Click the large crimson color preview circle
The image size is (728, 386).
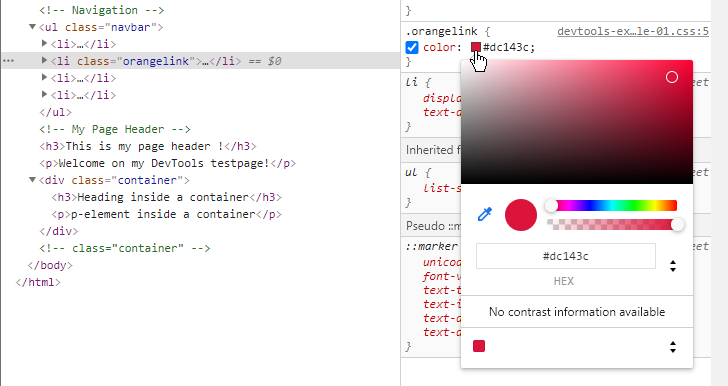click(x=521, y=215)
